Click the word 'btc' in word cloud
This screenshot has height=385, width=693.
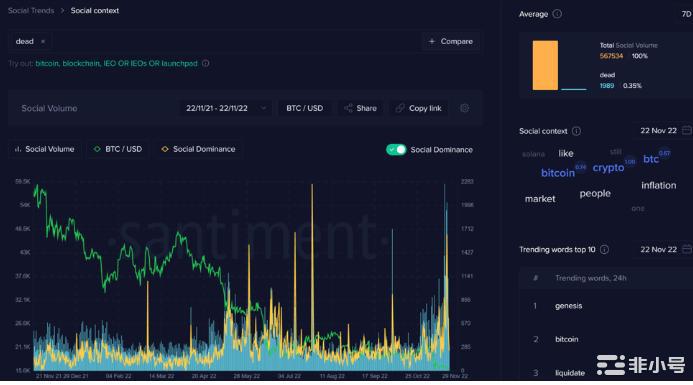pyautogui.click(x=651, y=159)
